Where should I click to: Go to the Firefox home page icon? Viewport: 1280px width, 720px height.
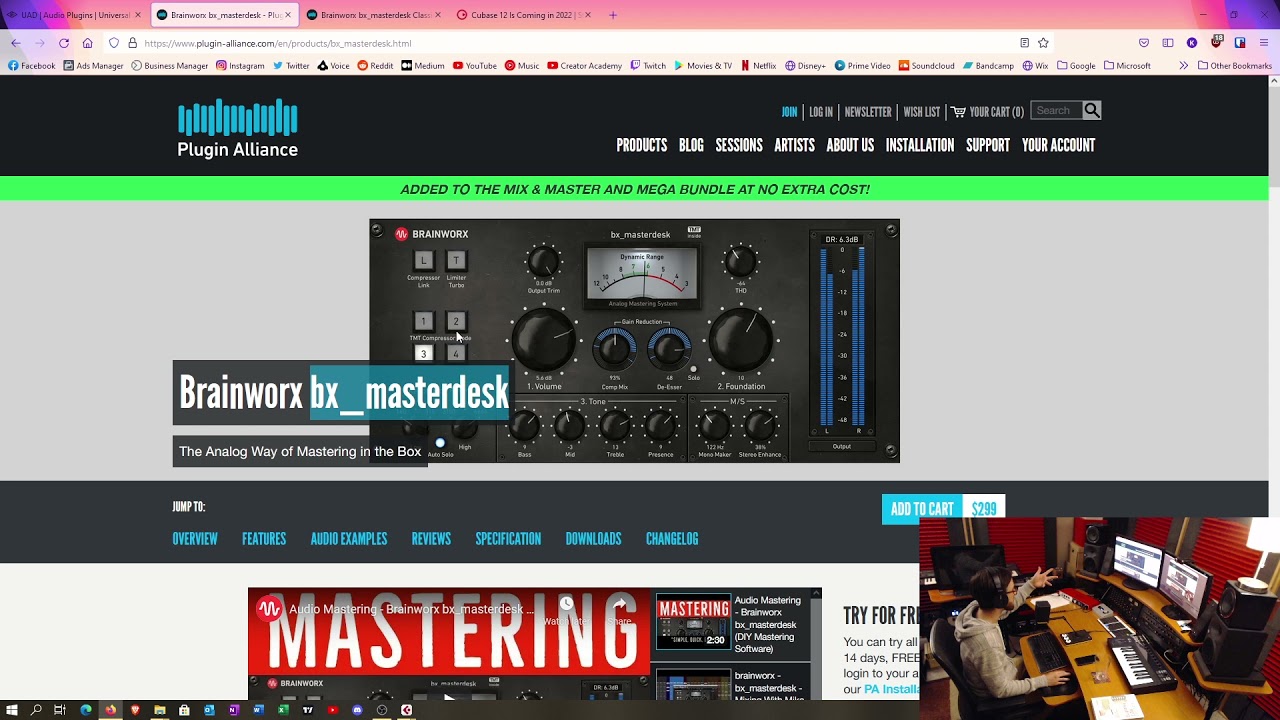pyautogui.click(x=88, y=43)
